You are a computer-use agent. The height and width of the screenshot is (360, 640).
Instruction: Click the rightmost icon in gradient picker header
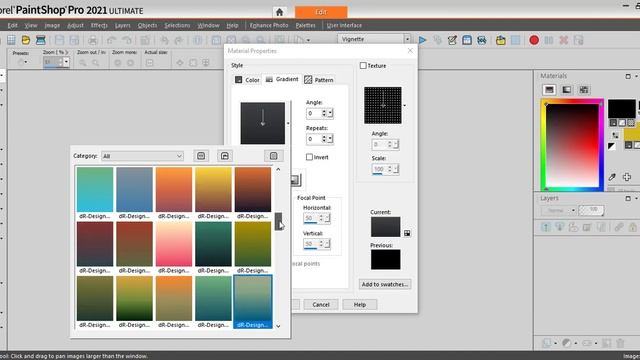273,156
